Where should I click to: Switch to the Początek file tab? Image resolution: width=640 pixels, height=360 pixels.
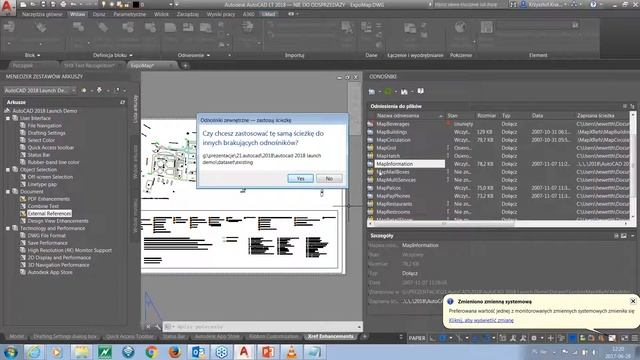point(22,65)
